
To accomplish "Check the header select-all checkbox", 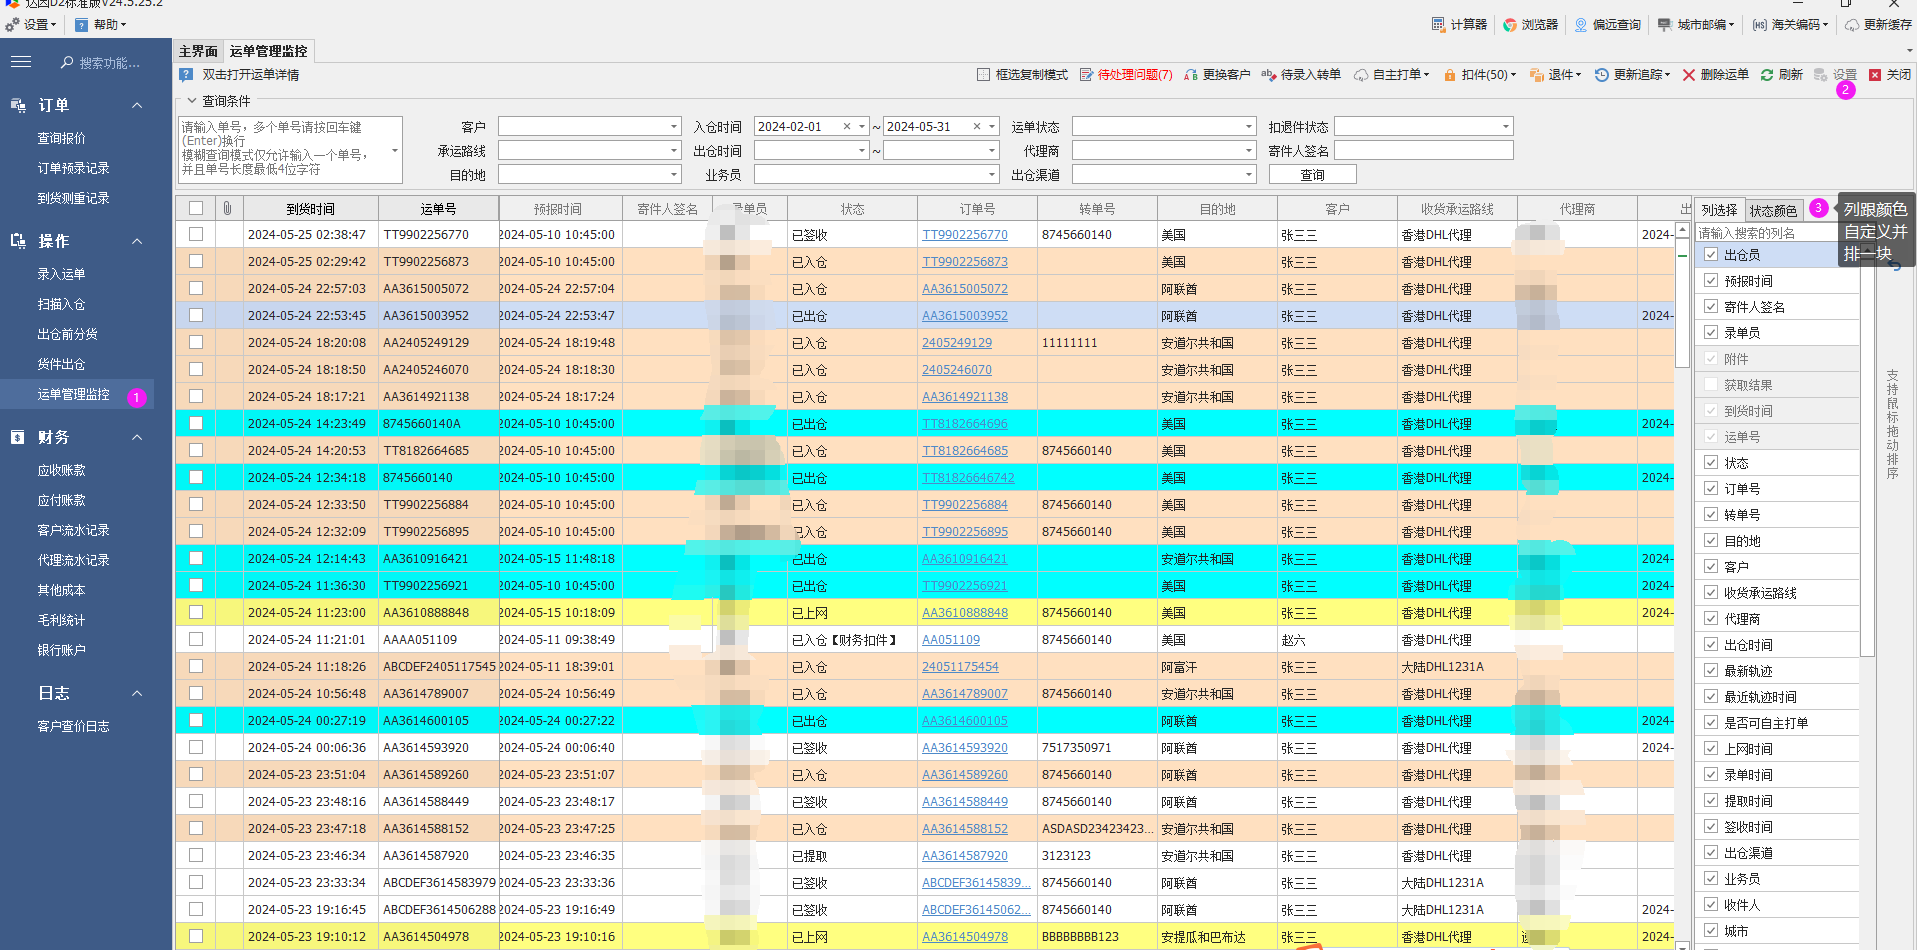I will [196, 208].
